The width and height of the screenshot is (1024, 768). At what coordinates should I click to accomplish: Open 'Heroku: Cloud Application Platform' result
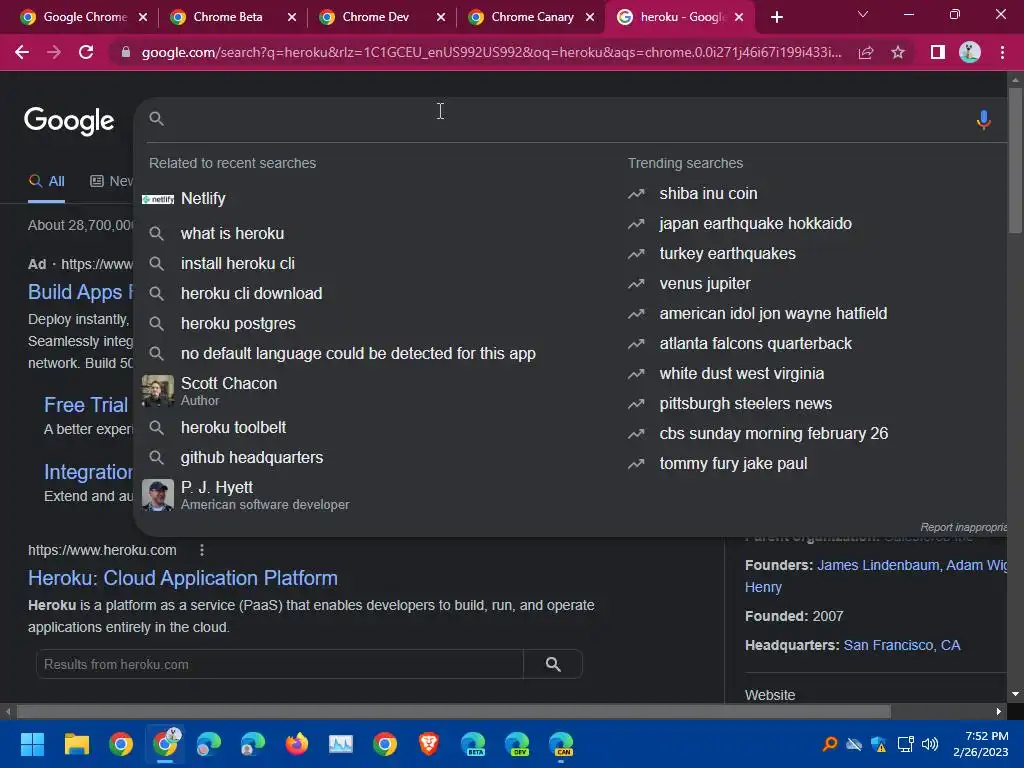(x=183, y=578)
